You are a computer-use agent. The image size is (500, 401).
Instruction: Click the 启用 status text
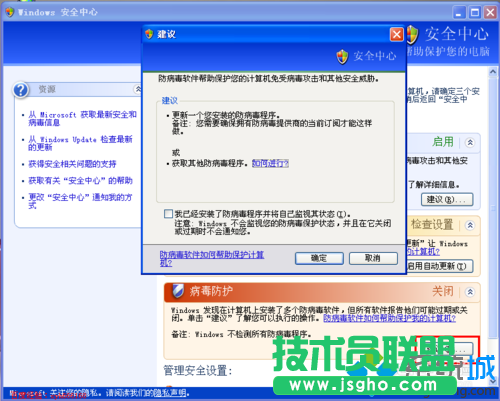[x=443, y=142]
